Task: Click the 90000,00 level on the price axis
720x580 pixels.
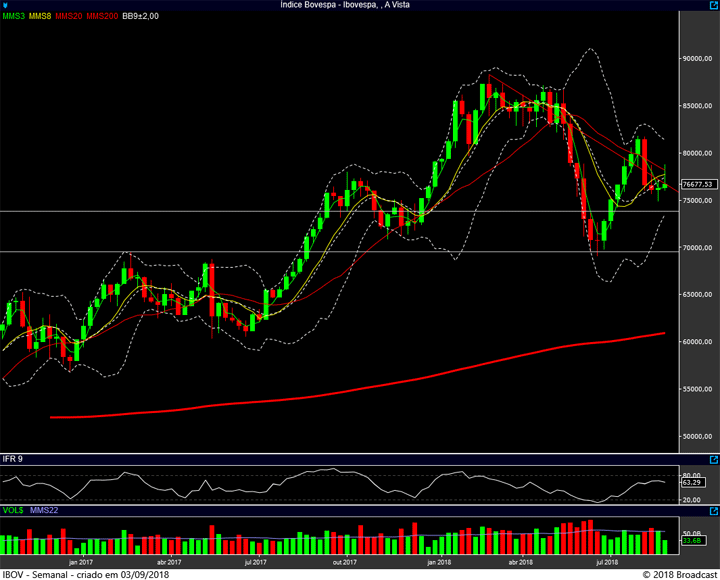Action: (x=696, y=59)
